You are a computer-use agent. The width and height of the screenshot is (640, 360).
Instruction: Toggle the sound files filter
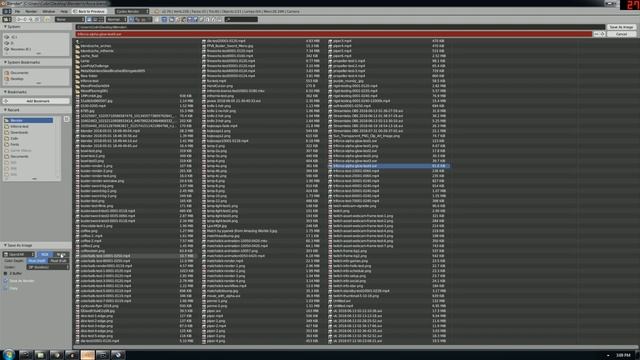(x=212, y=19)
